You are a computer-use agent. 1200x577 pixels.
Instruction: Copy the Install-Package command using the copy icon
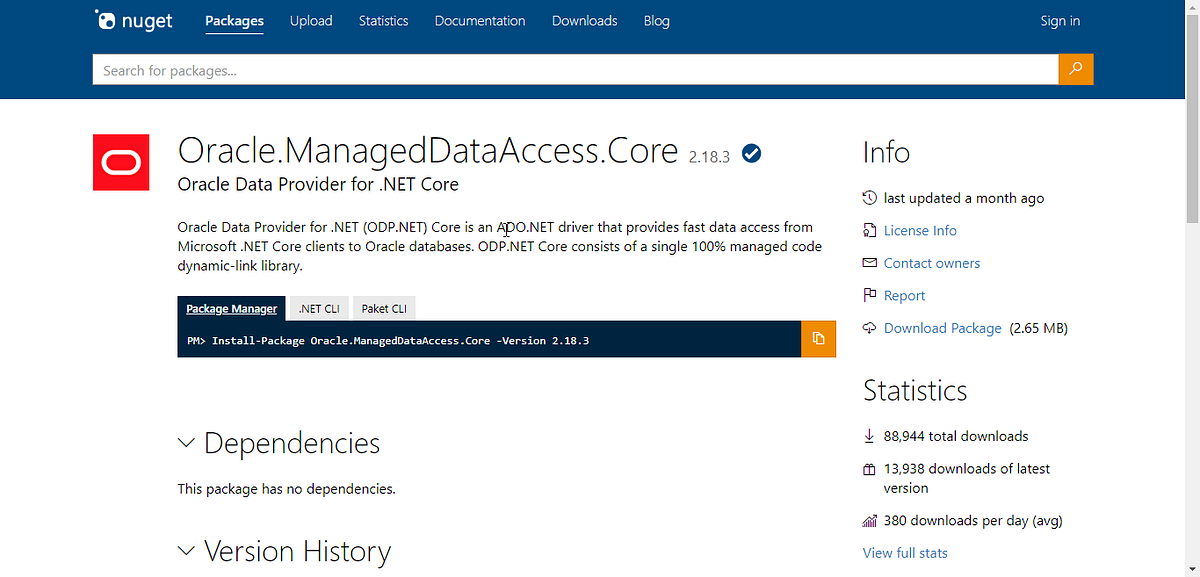click(818, 339)
